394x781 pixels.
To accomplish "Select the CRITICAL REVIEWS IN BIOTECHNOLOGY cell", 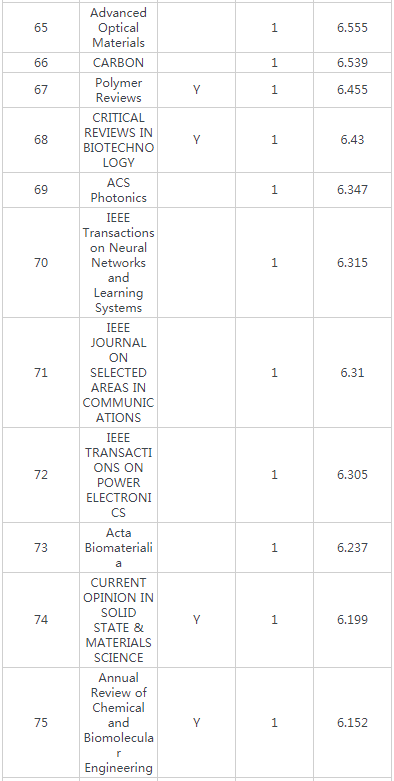I will 119,140.
